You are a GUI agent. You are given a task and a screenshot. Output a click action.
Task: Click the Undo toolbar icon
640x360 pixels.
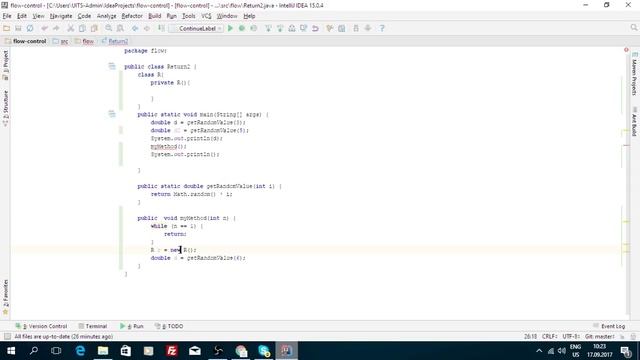point(44,28)
